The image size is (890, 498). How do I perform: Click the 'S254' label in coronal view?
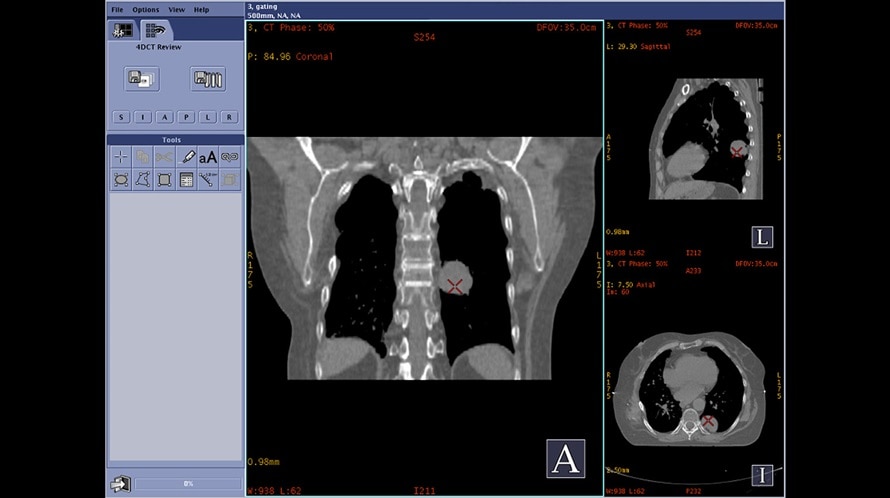(424, 37)
